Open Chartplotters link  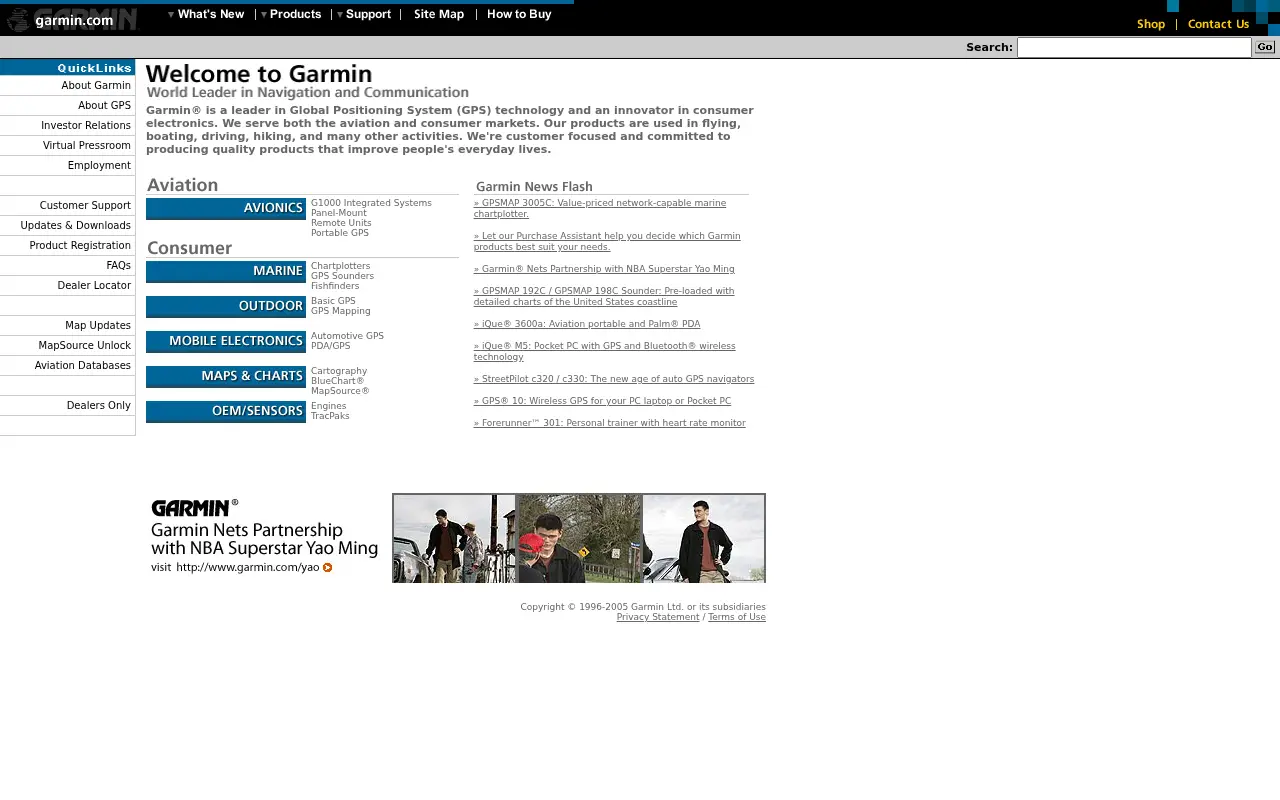341,266
